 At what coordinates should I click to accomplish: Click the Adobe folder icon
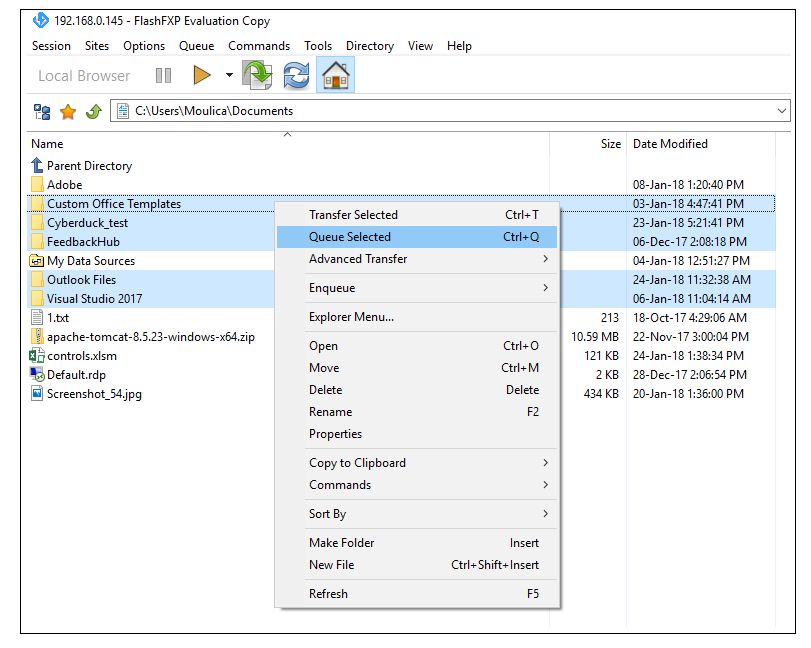37,185
